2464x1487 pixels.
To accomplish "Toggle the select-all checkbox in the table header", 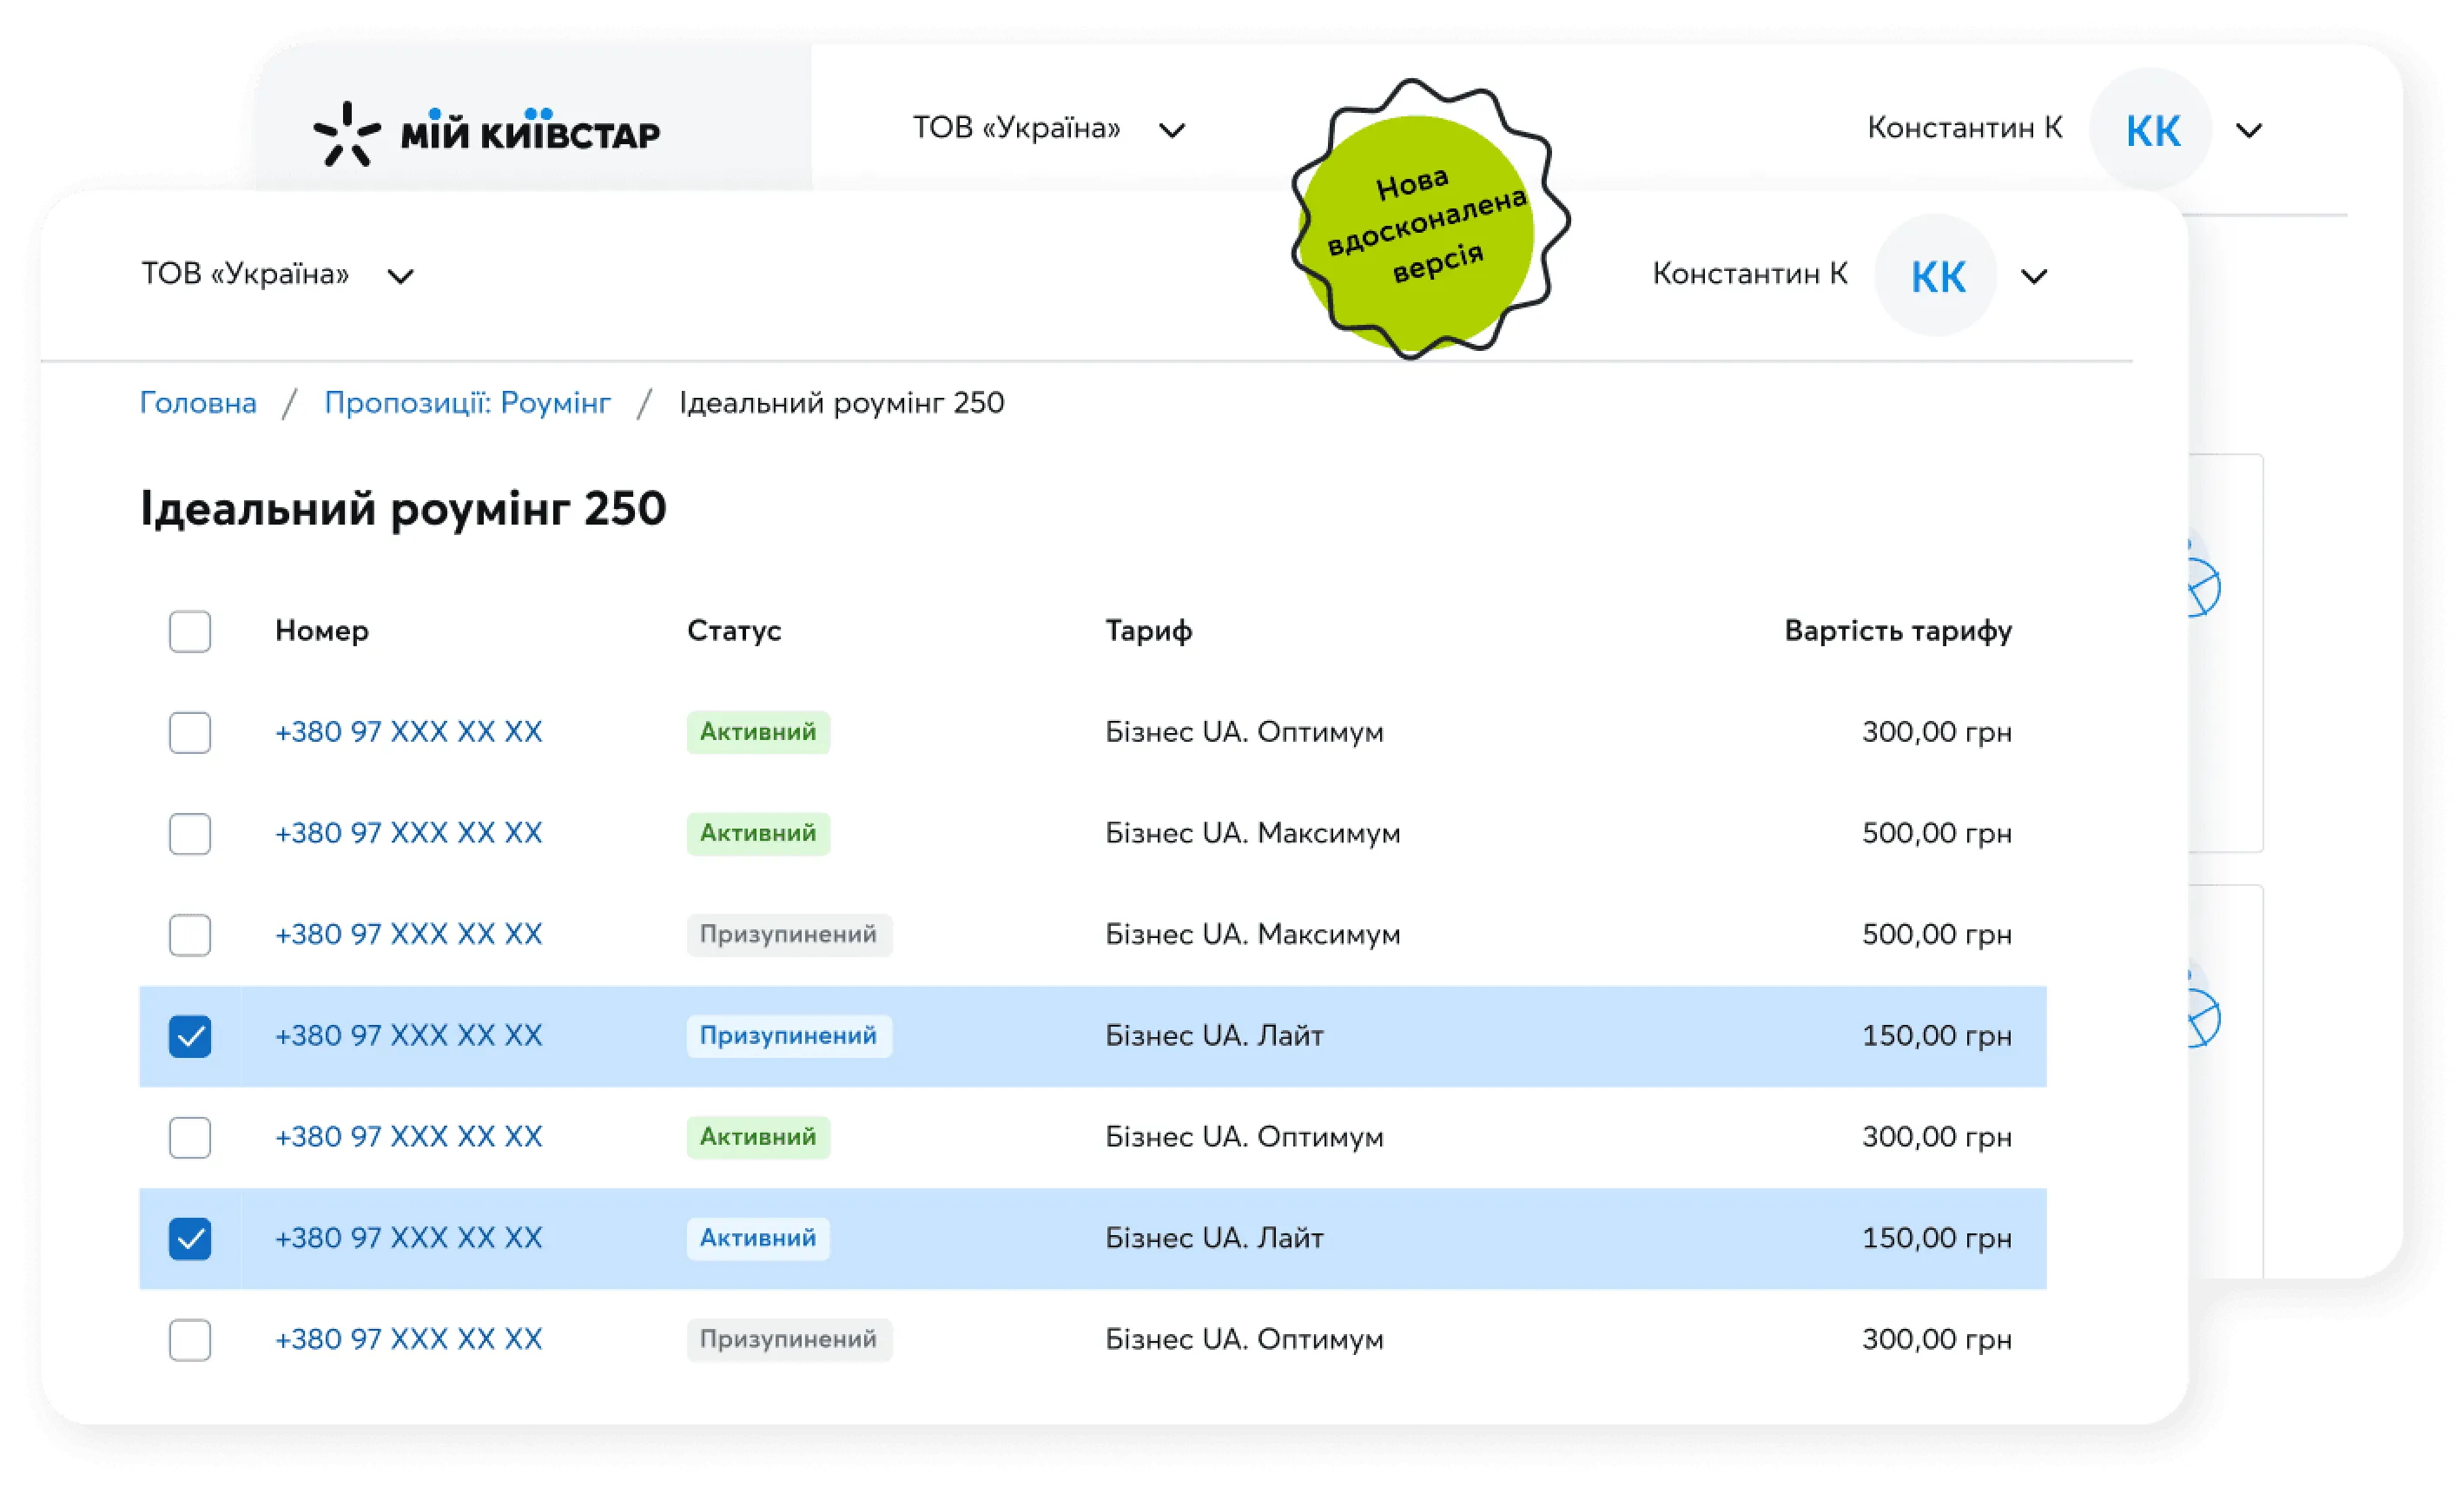I will click(x=190, y=631).
